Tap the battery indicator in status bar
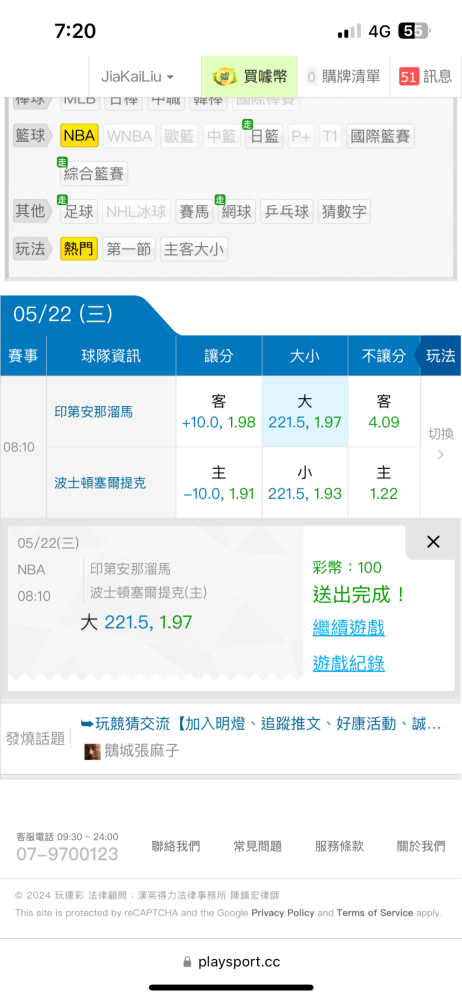462x1000 pixels. [x=414, y=31]
